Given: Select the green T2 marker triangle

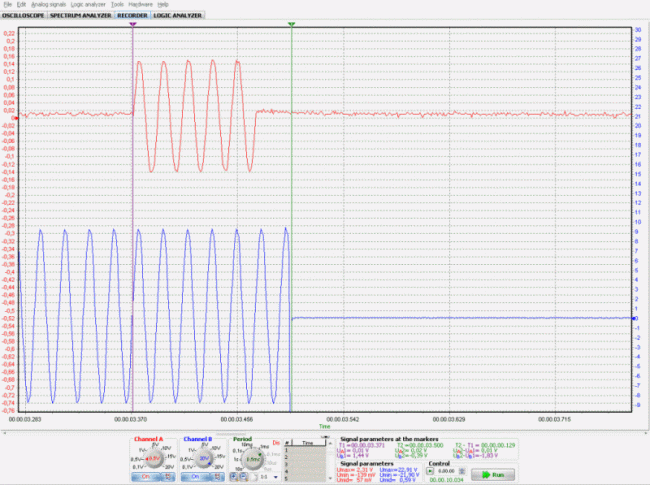Looking at the screenshot, I should click(291, 23).
